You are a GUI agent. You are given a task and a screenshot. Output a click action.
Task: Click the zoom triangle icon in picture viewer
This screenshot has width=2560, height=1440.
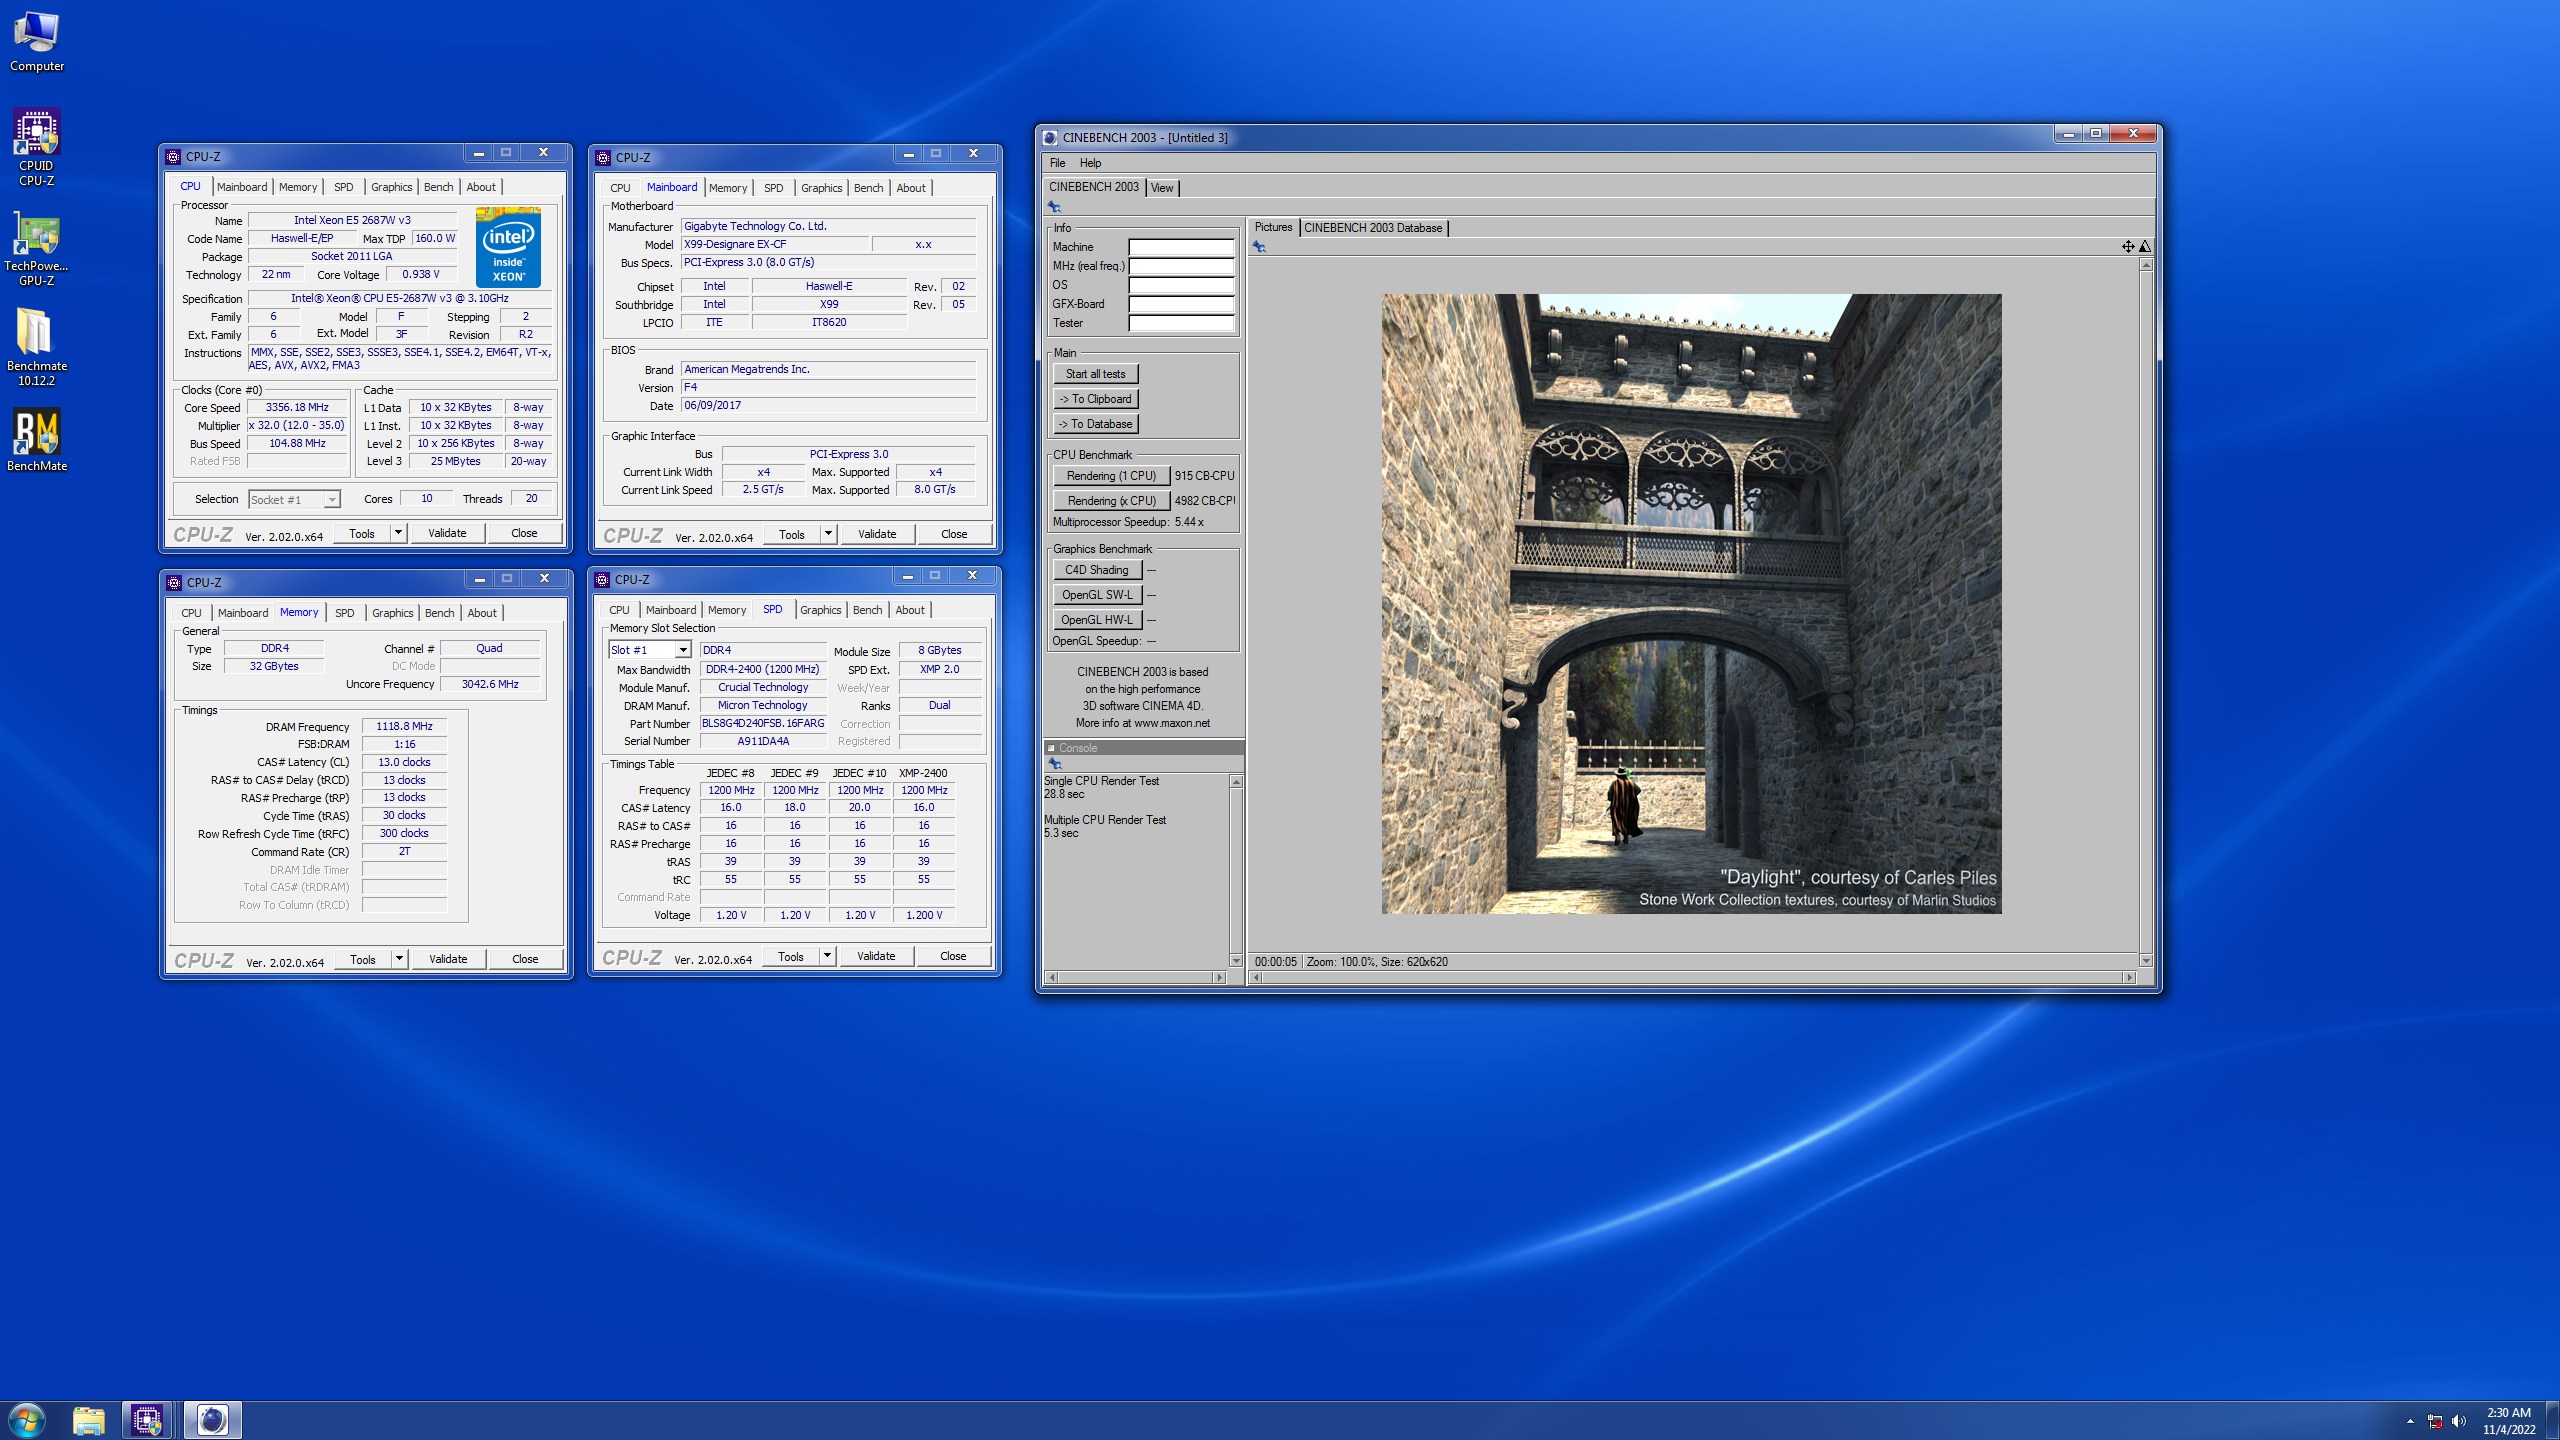pos(2145,246)
